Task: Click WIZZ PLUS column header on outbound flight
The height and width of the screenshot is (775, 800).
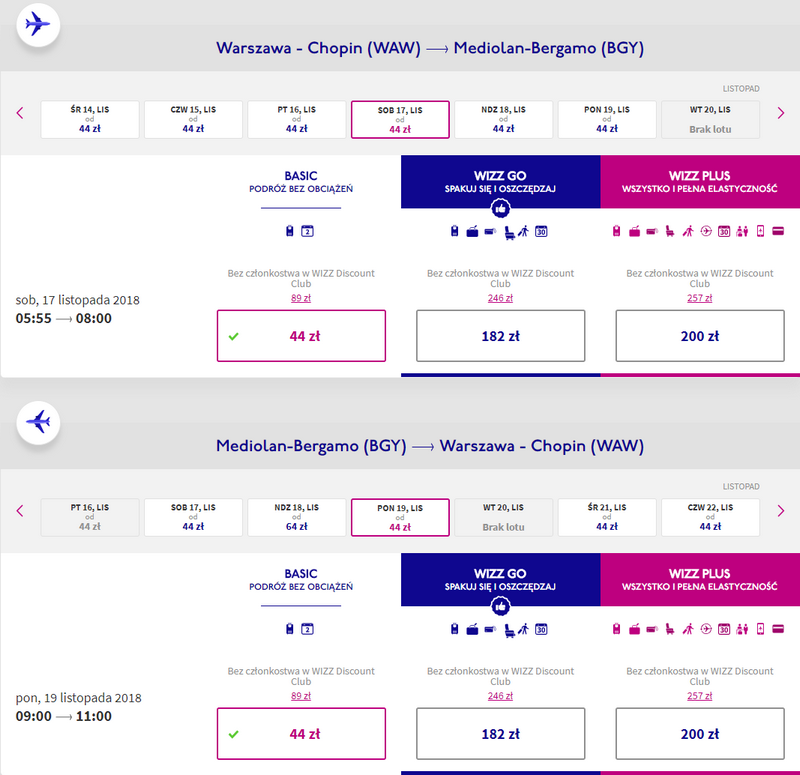Action: click(x=700, y=182)
